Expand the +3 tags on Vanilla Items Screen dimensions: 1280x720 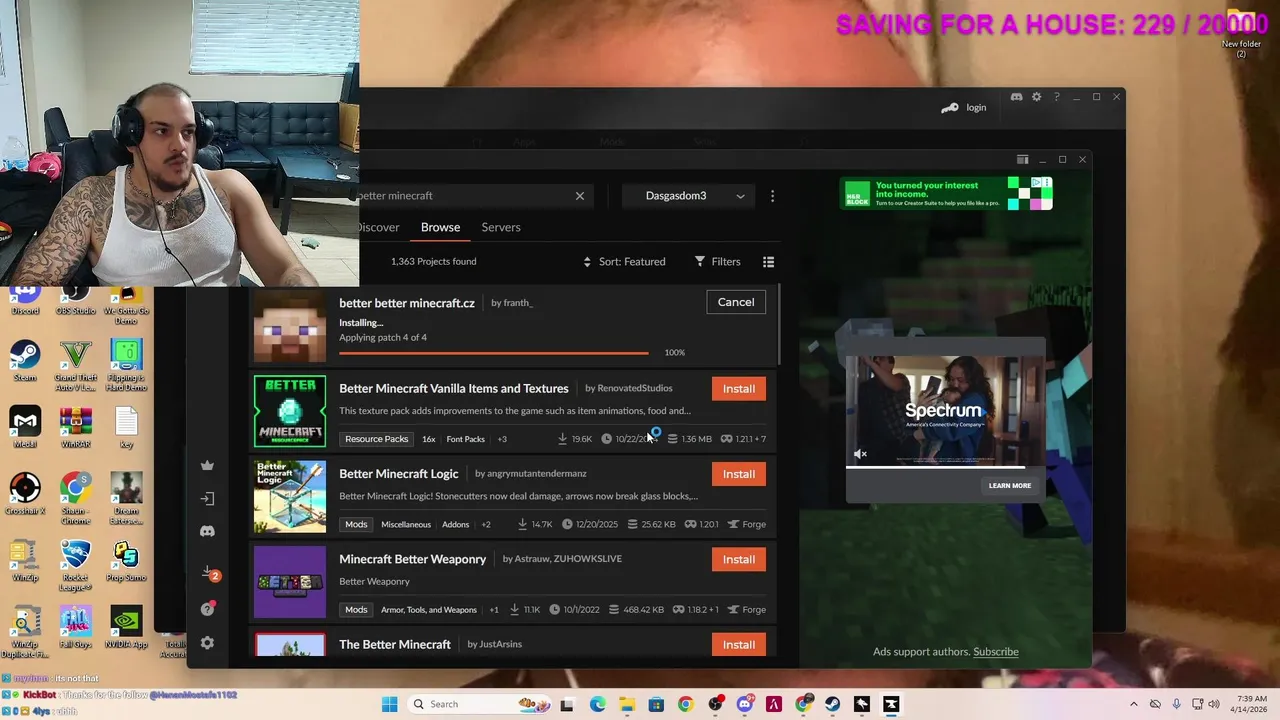click(x=502, y=439)
